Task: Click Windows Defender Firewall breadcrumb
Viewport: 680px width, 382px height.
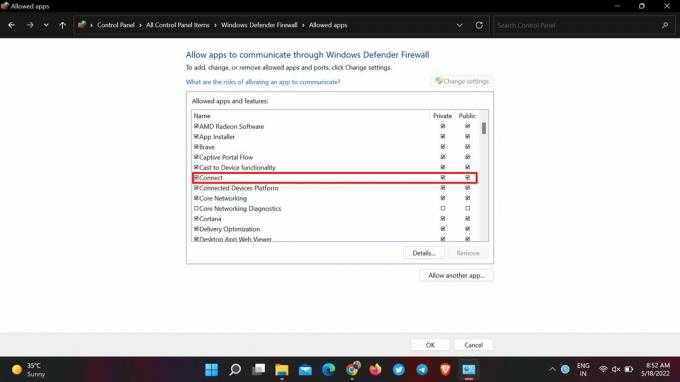Action: (259, 25)
